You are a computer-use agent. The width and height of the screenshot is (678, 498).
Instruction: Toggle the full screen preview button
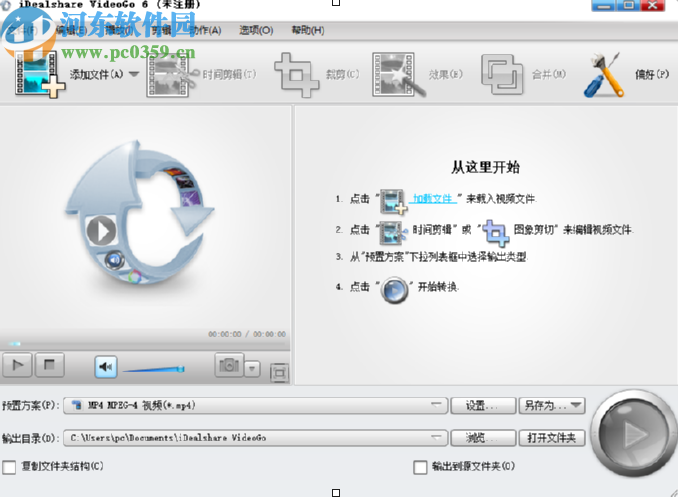coord(279,373)
